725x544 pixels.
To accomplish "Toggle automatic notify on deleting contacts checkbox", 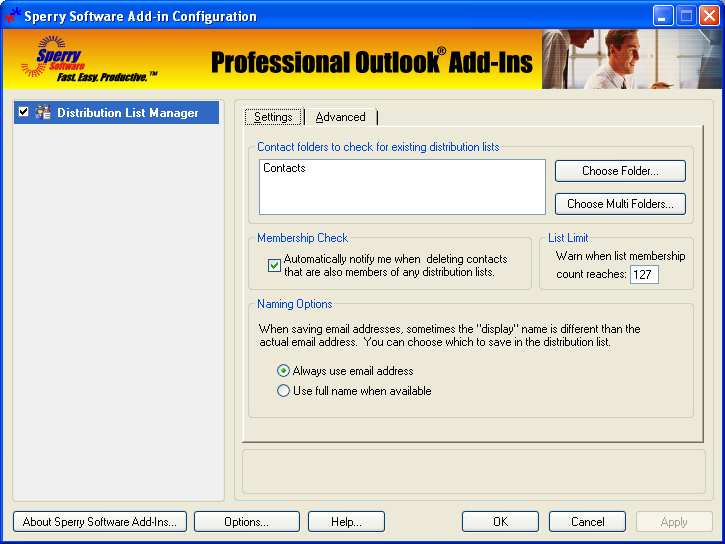I will click(x=274, y=265).
